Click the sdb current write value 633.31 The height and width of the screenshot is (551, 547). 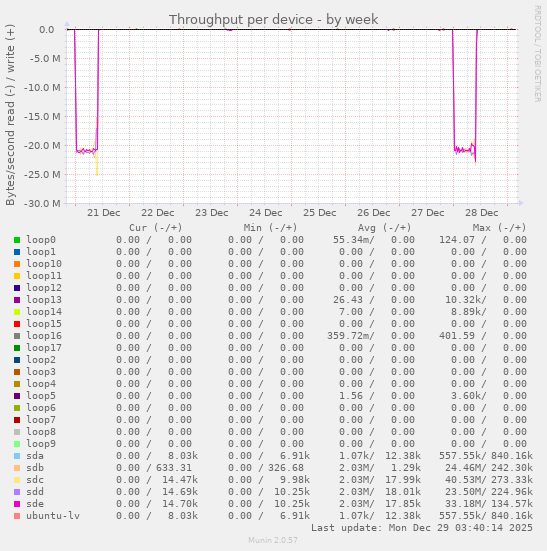174,468
